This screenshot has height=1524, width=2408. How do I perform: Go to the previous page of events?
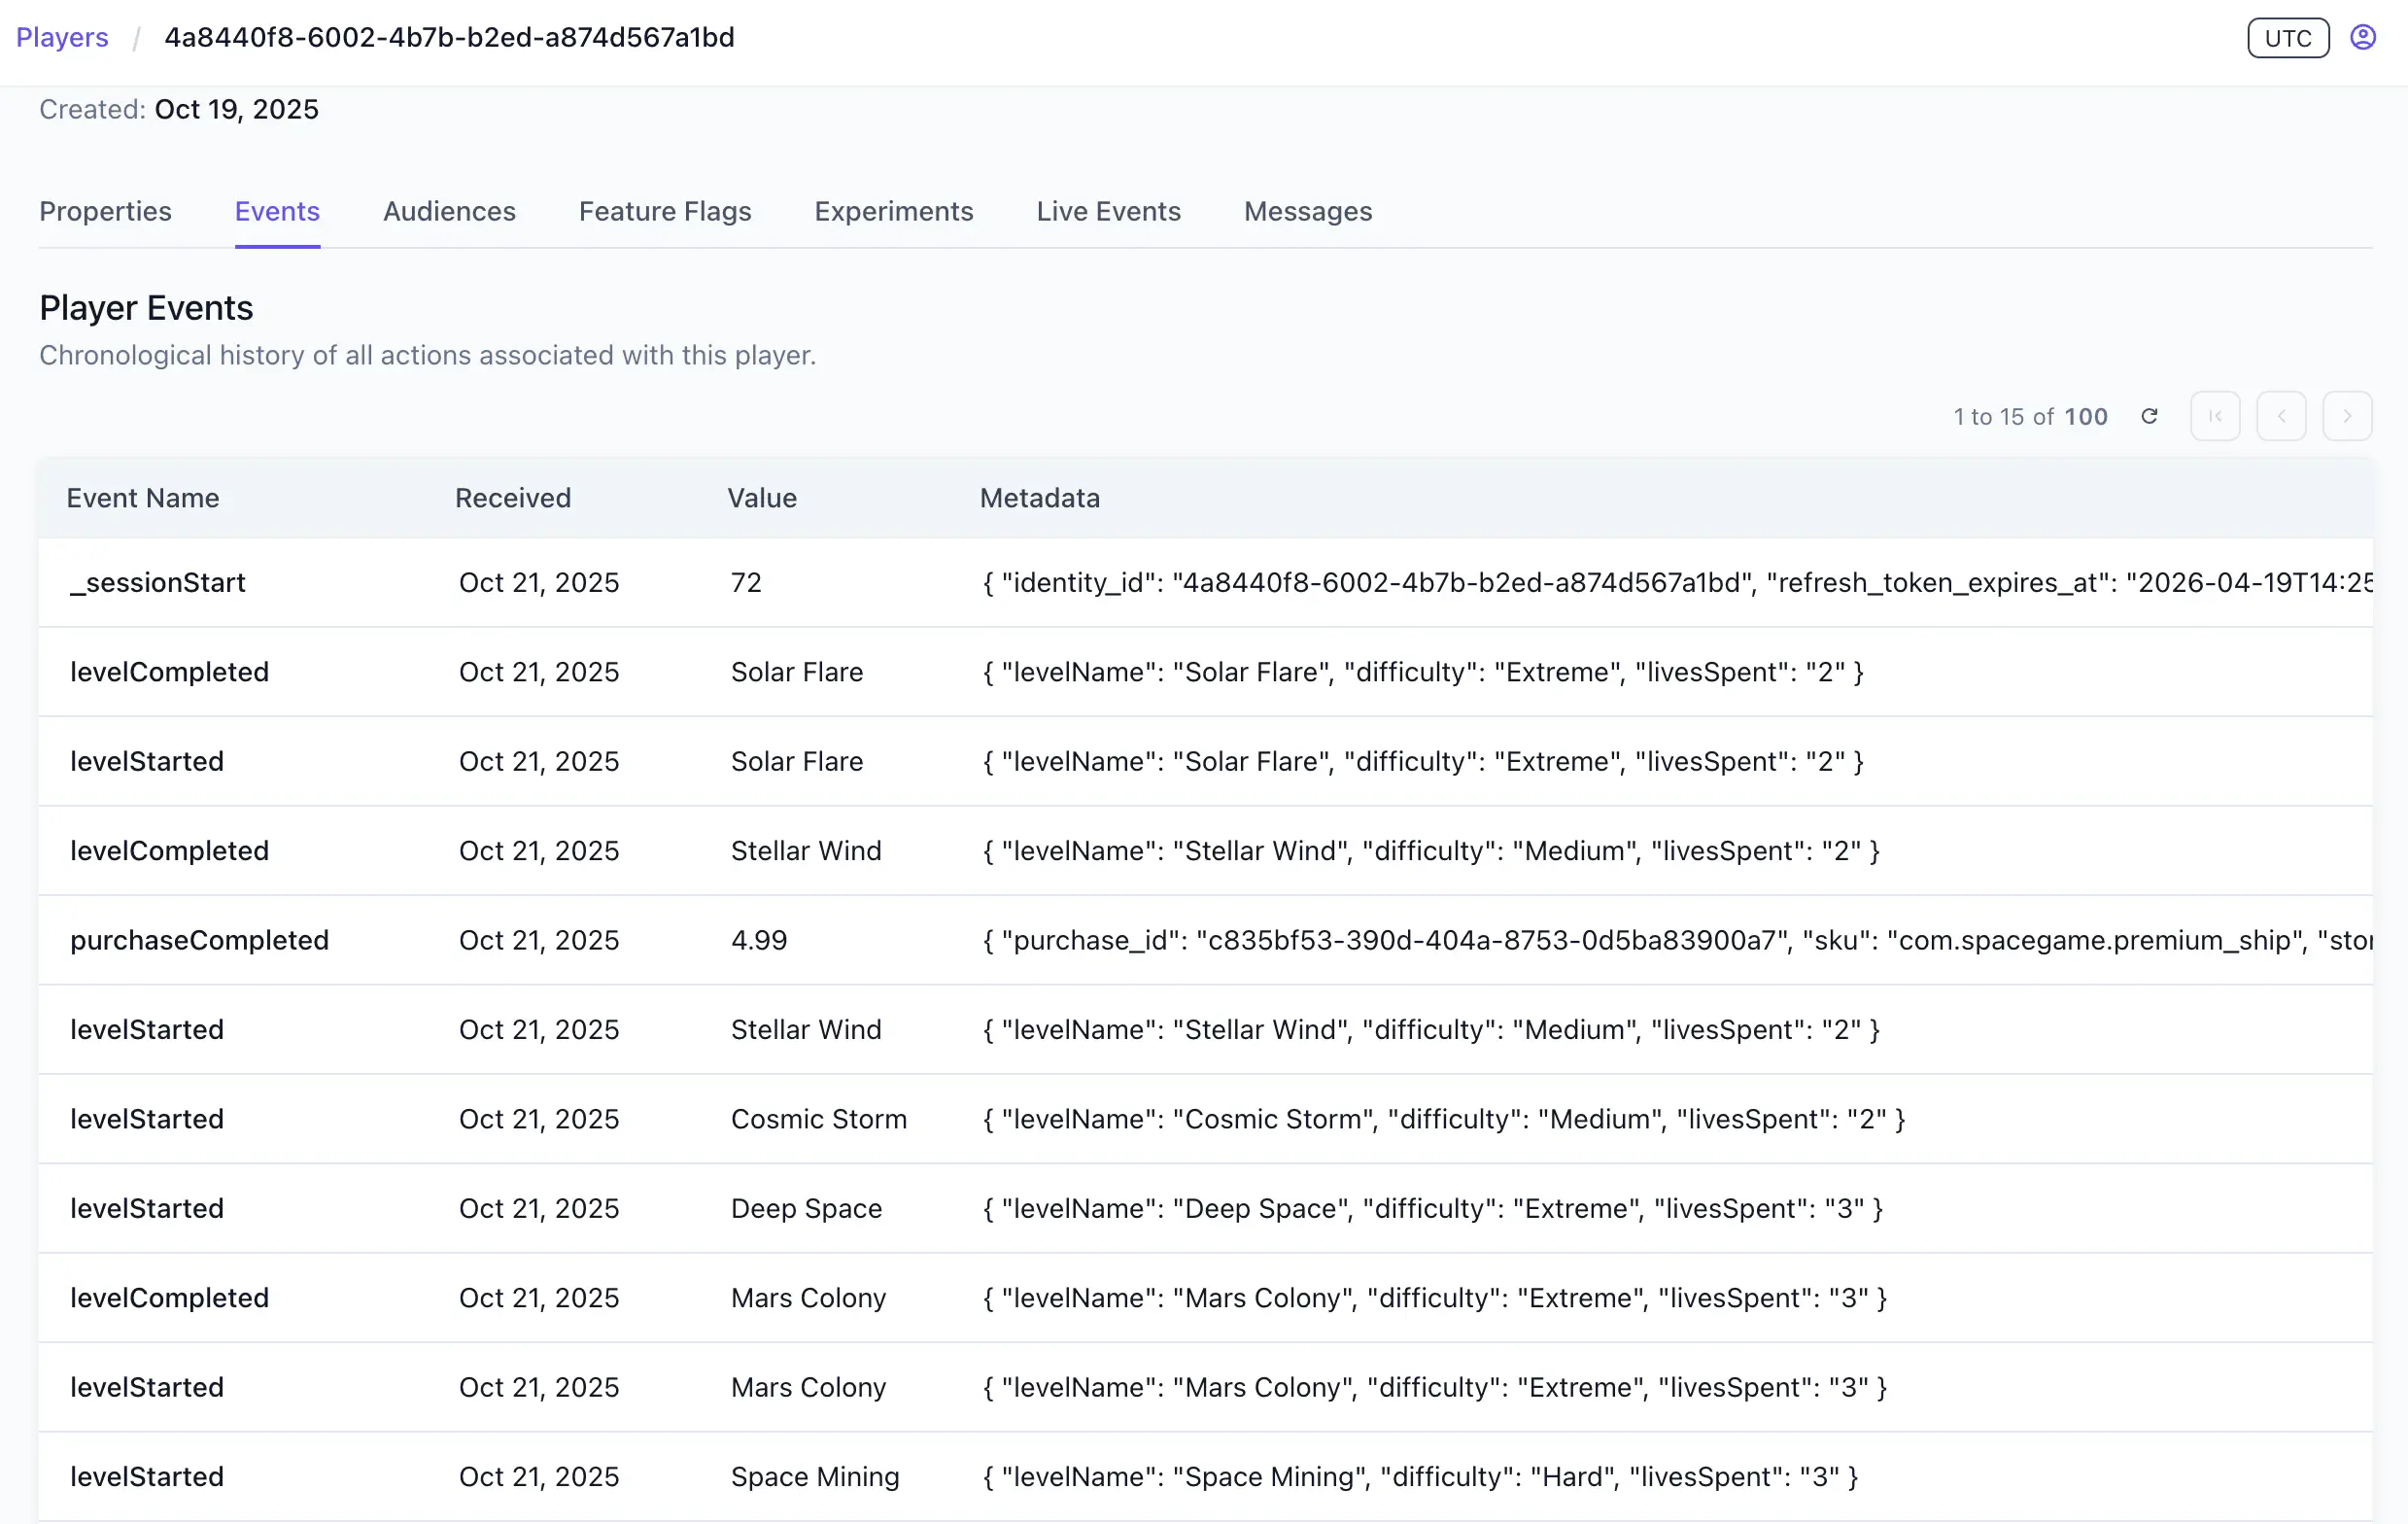tap(2281, 416)
